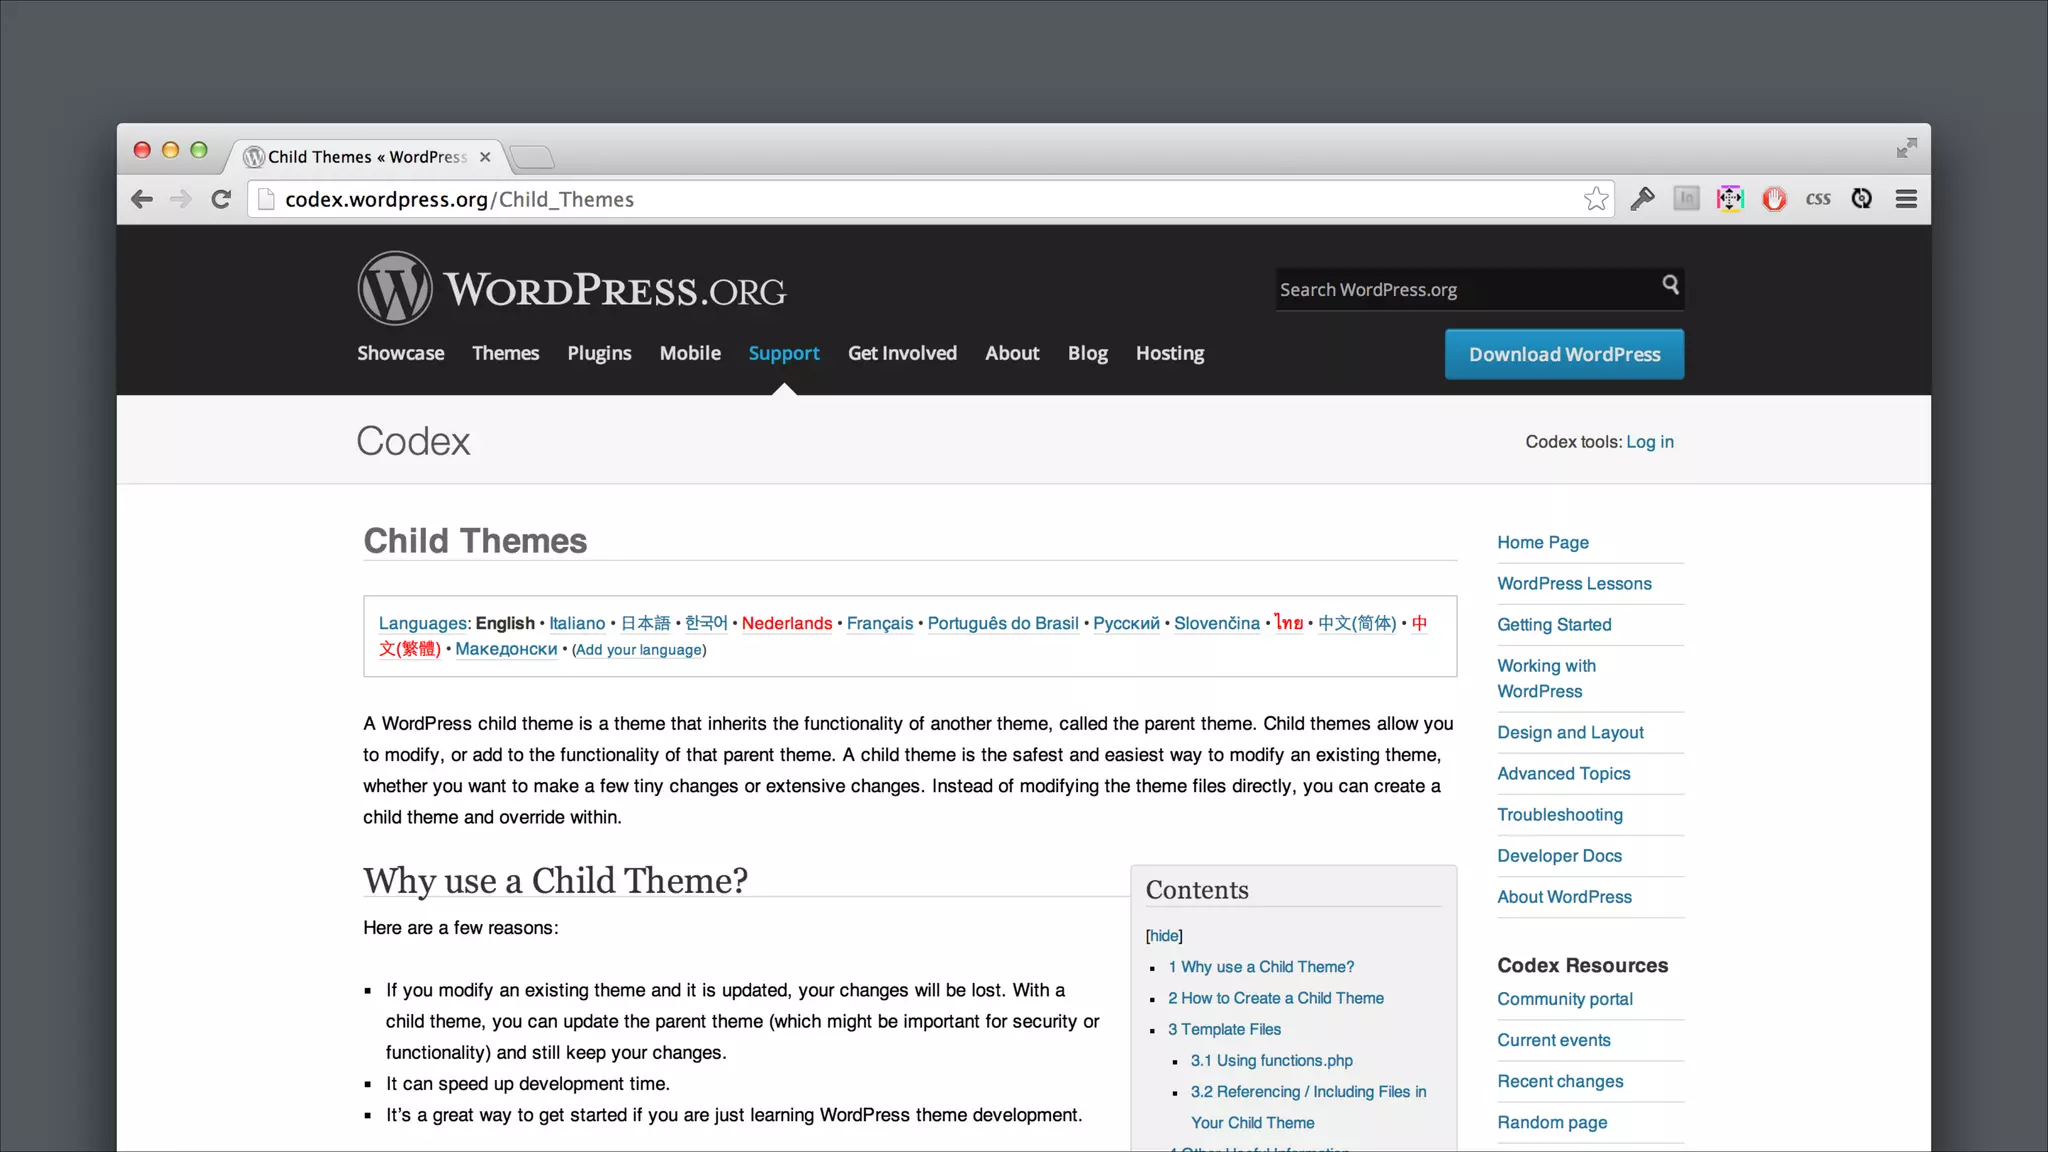
Task: Click the search magnifier on WordPress.org
Action: (x=1670, y=285)
